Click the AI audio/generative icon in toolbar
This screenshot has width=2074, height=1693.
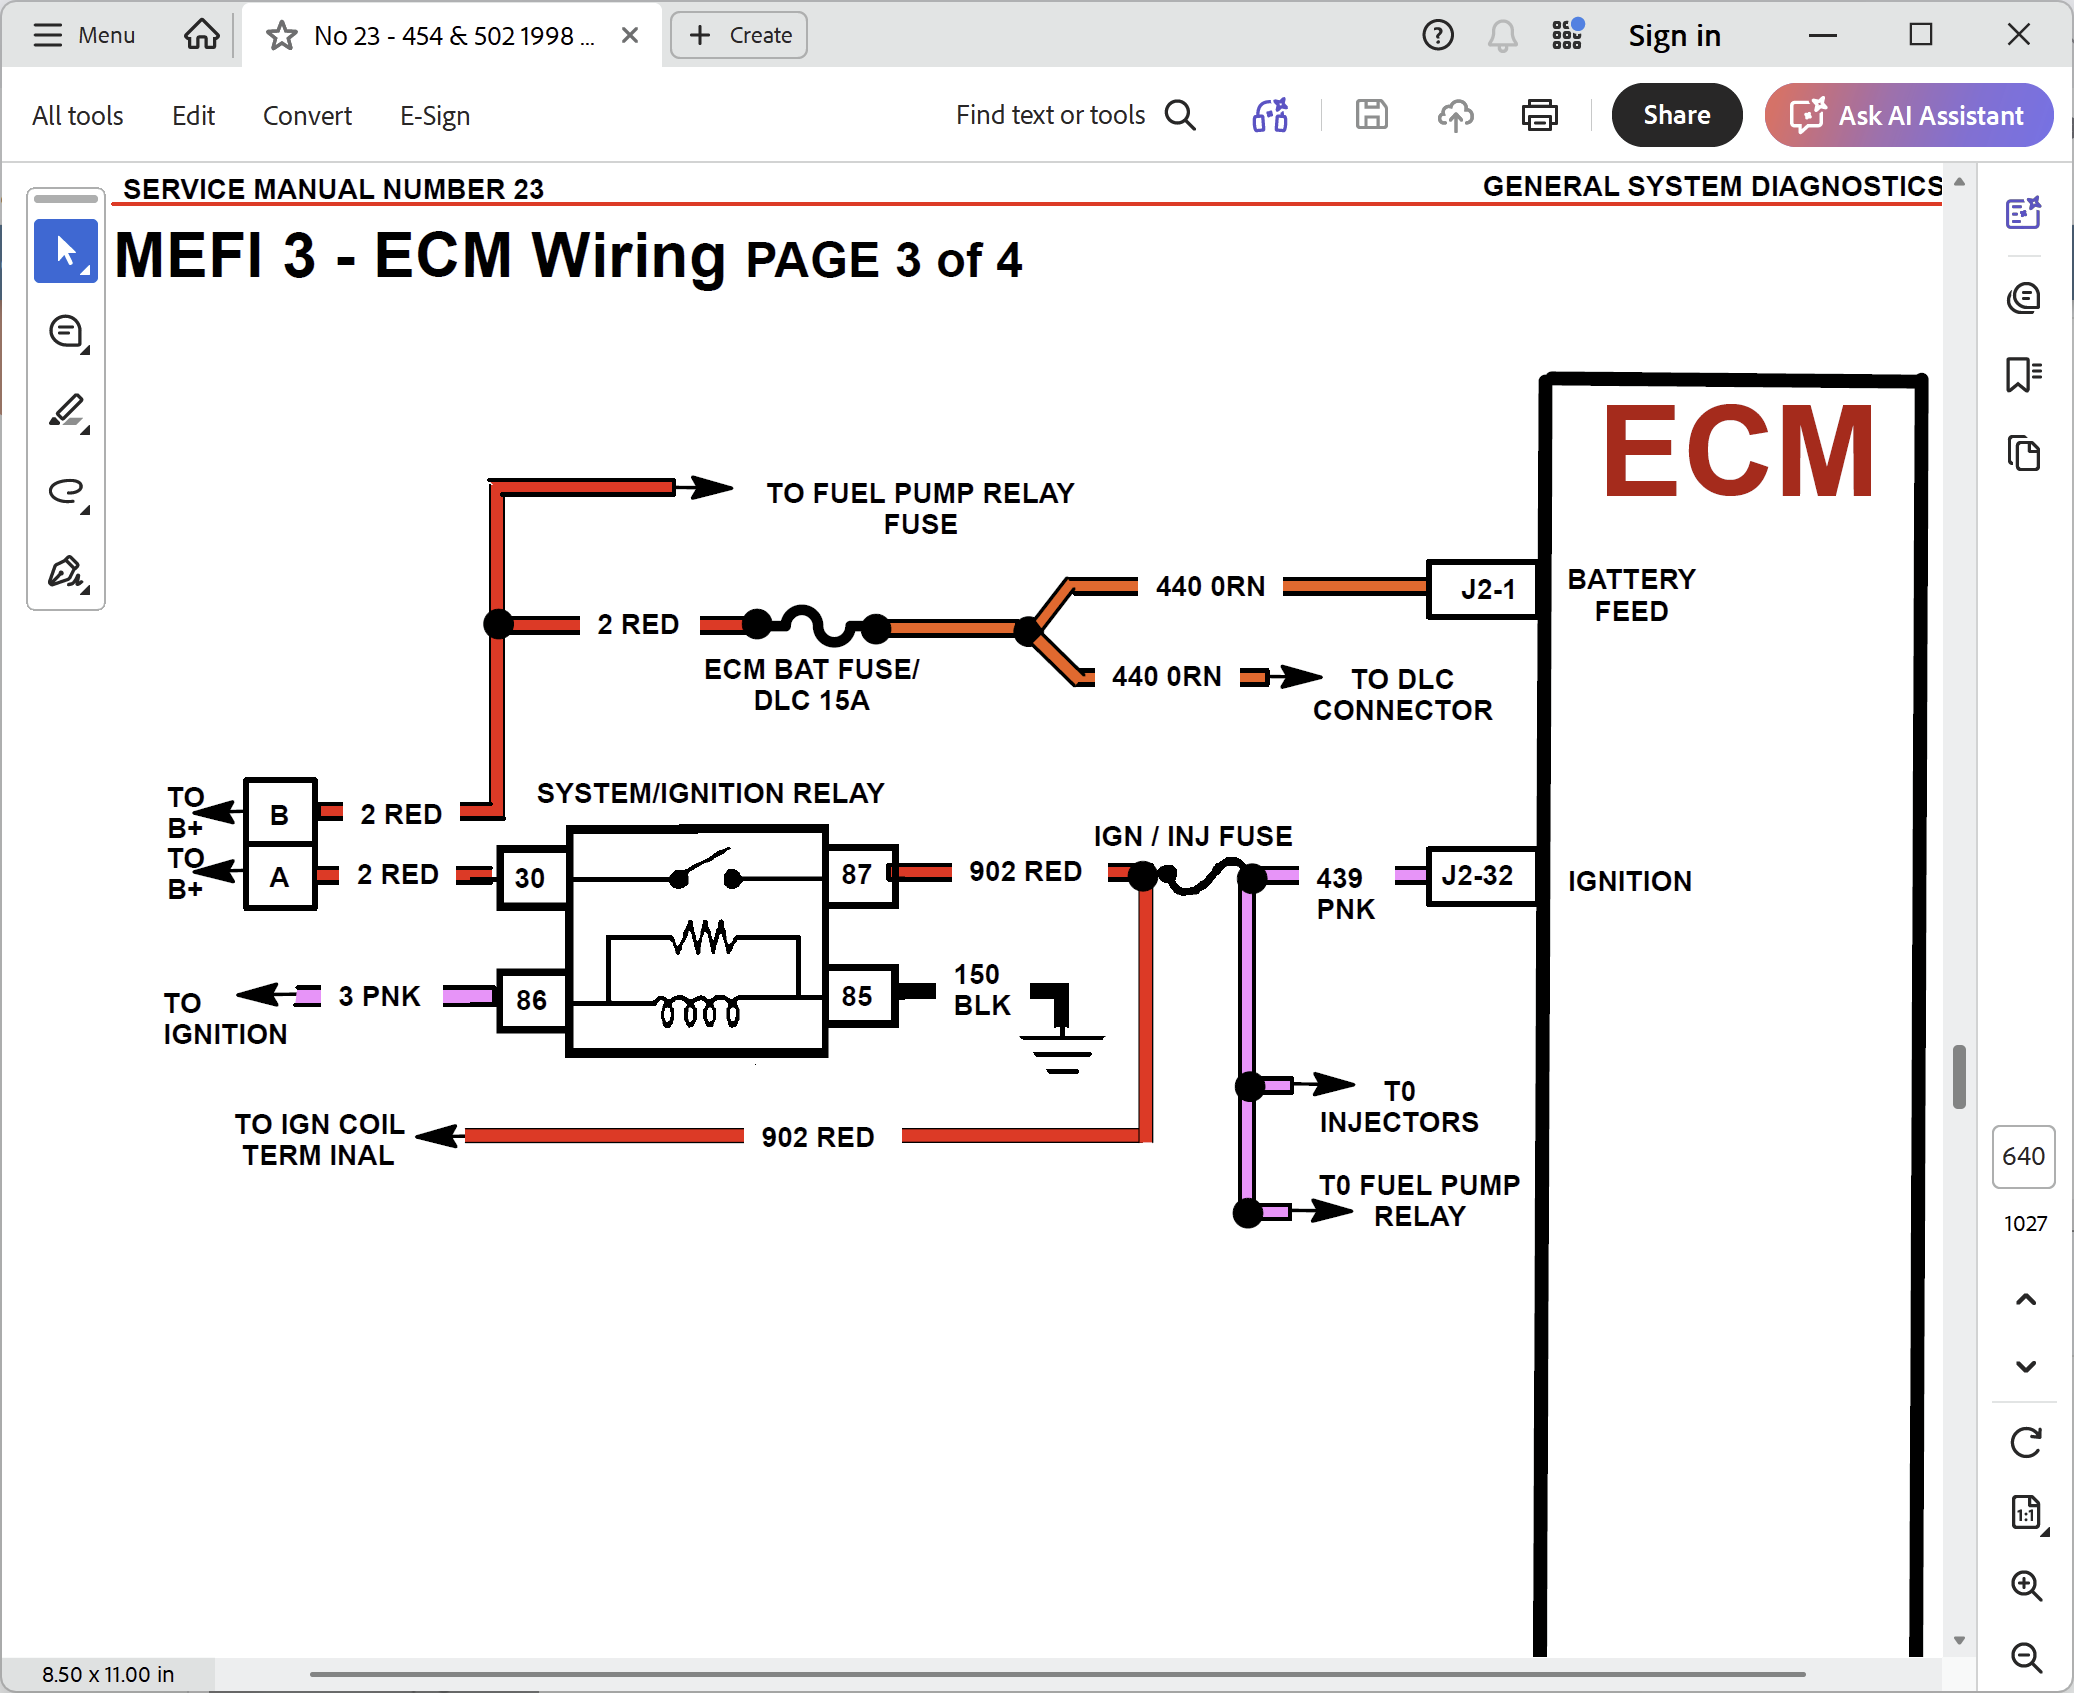click(x=1271, y=116)
